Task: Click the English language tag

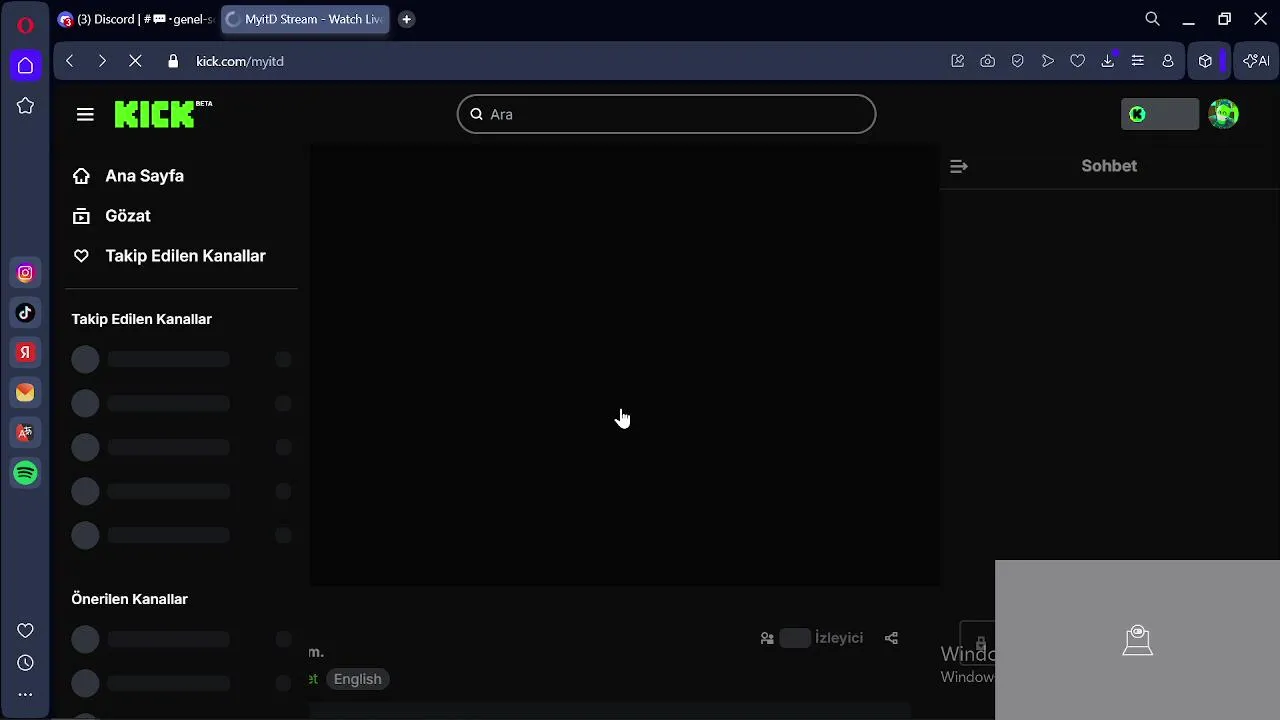Action: [358, 679]
